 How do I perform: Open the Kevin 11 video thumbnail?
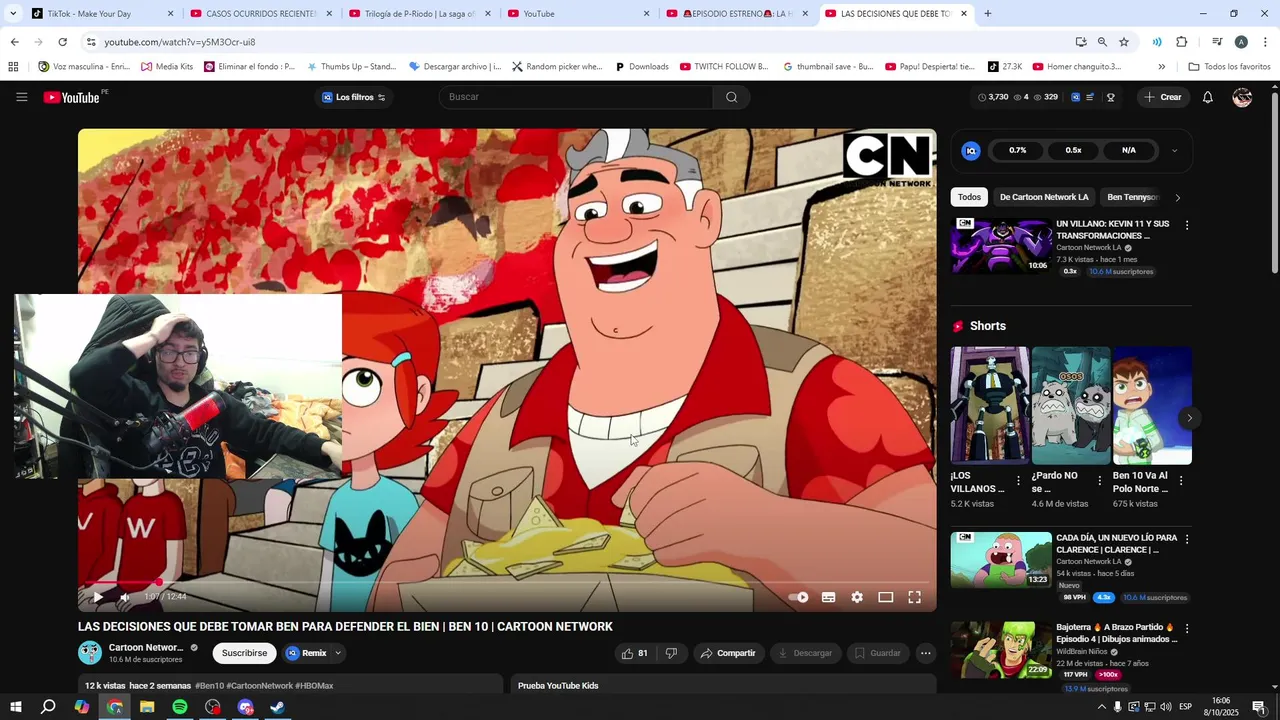coord(1001,245)
